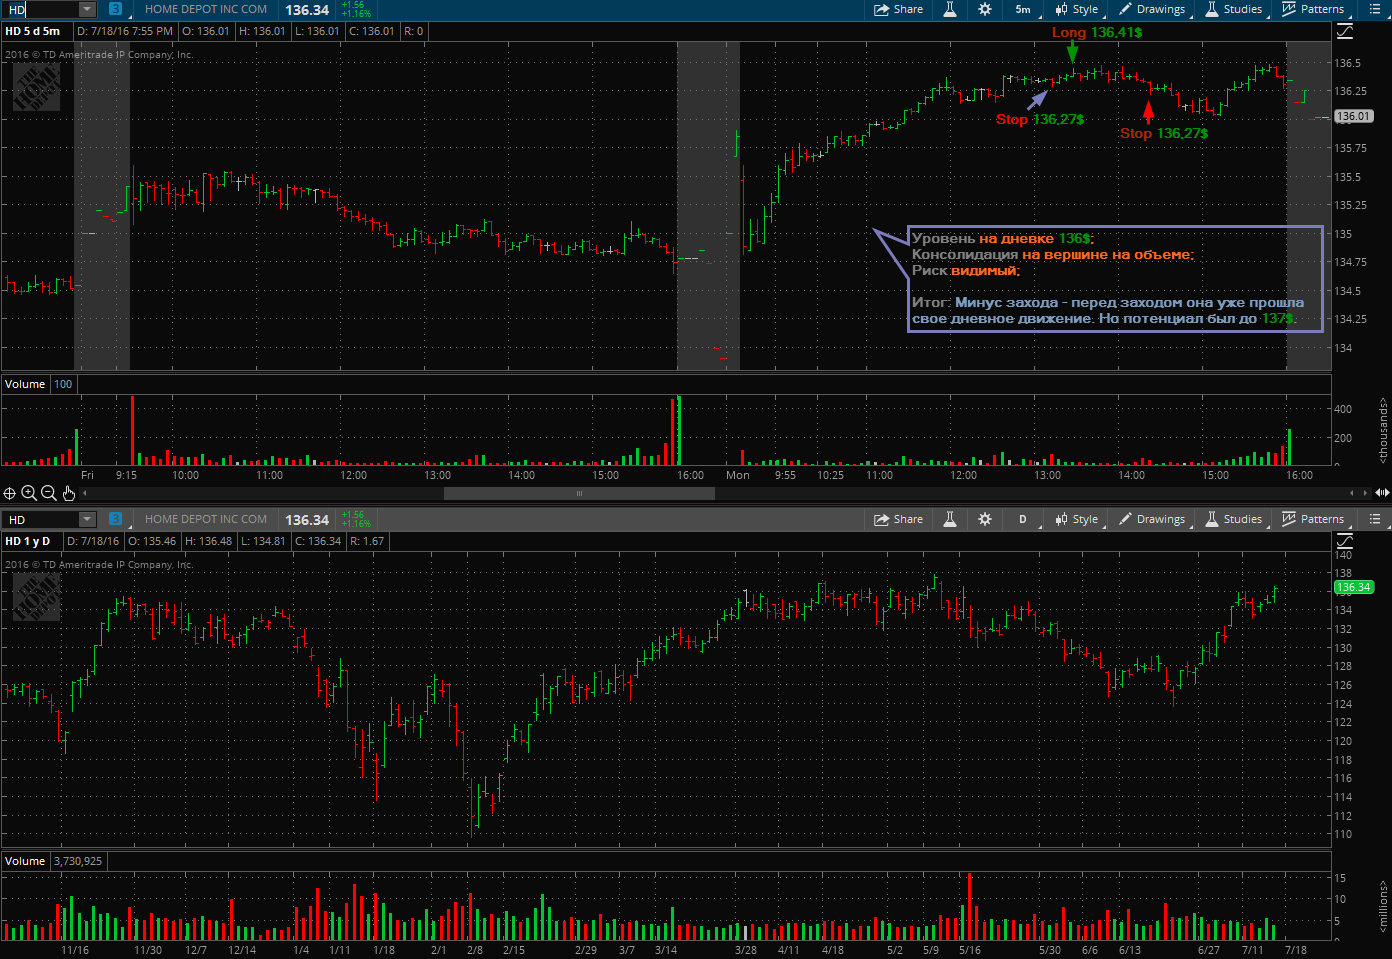This screenshot has width=1392, height=959.
Task: Click HOME DEPOT INC COM name in bottom header
Action: pyautogui.click(x=206, y=519)
